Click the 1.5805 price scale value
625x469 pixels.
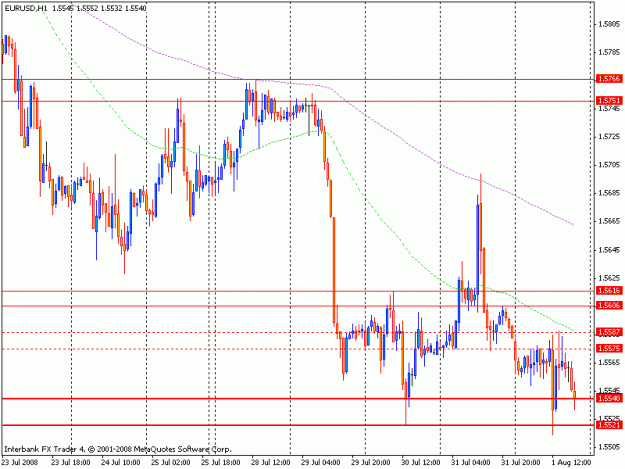pos(609,24)
